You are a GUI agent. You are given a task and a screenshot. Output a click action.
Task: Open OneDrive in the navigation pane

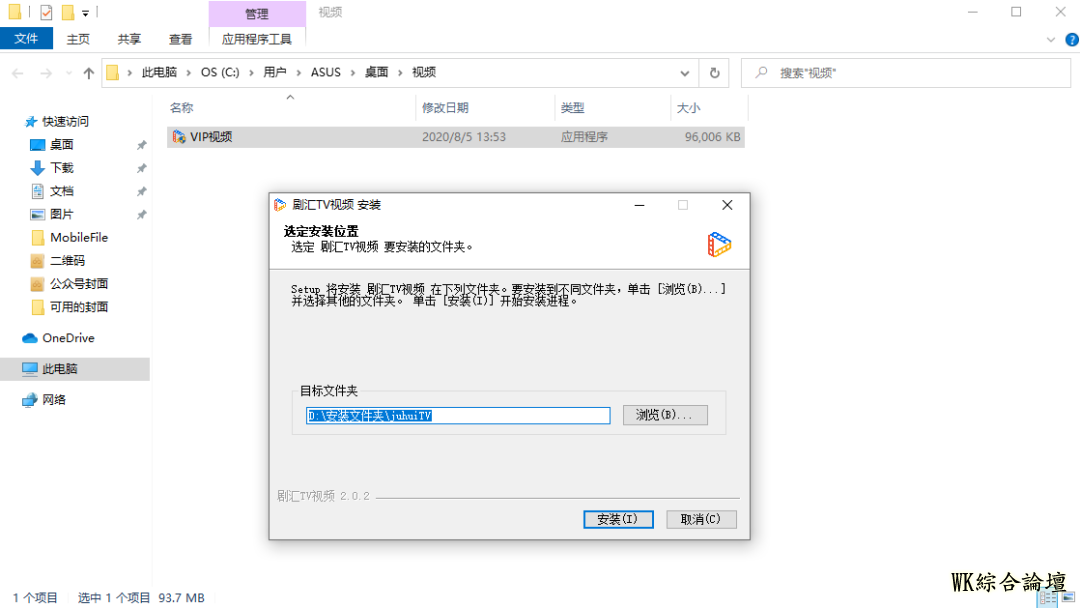[x=68, y=338]
